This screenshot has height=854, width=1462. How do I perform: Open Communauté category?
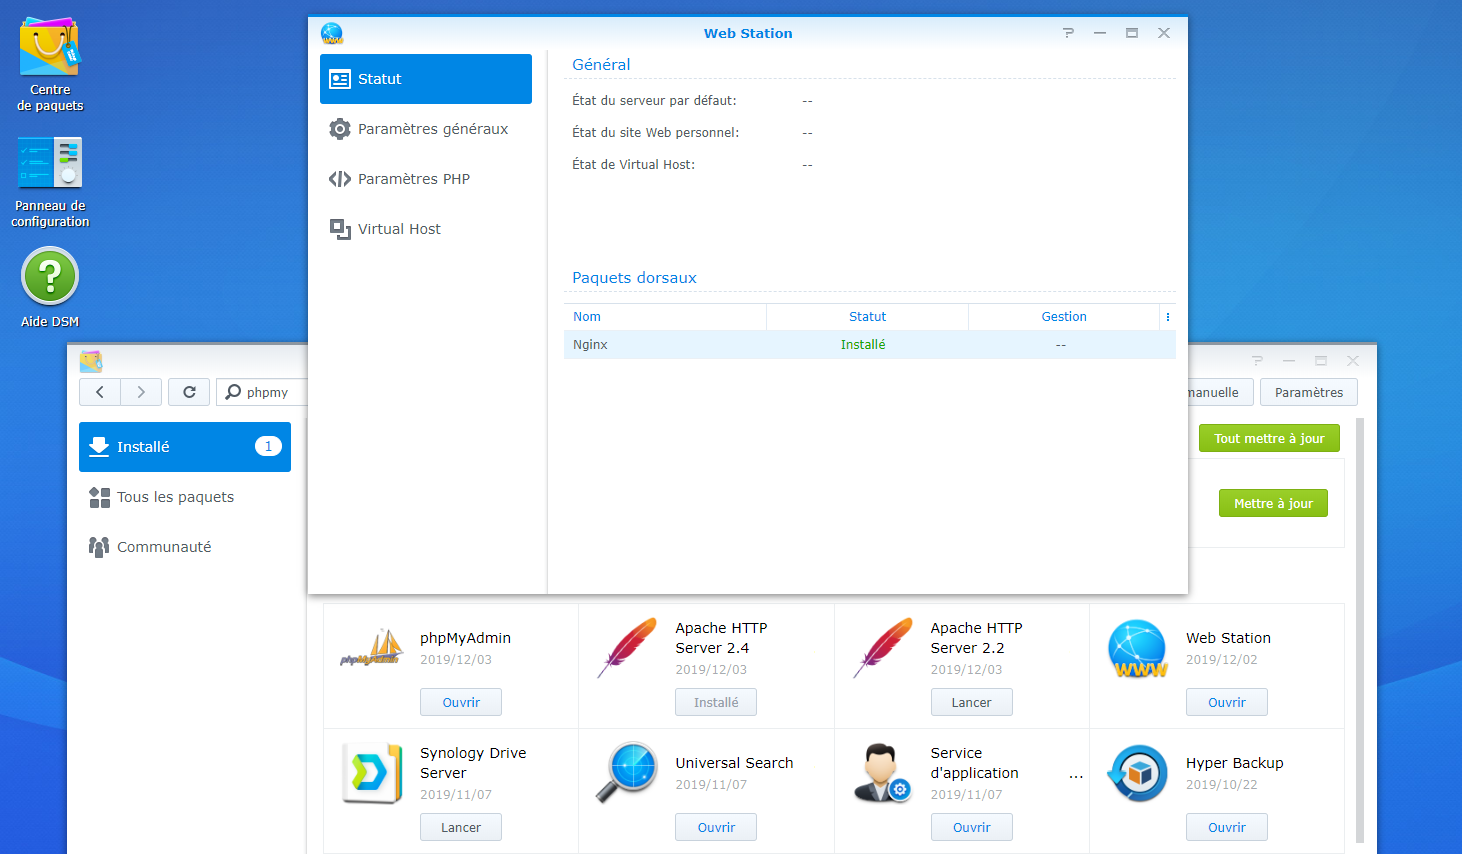185,547
